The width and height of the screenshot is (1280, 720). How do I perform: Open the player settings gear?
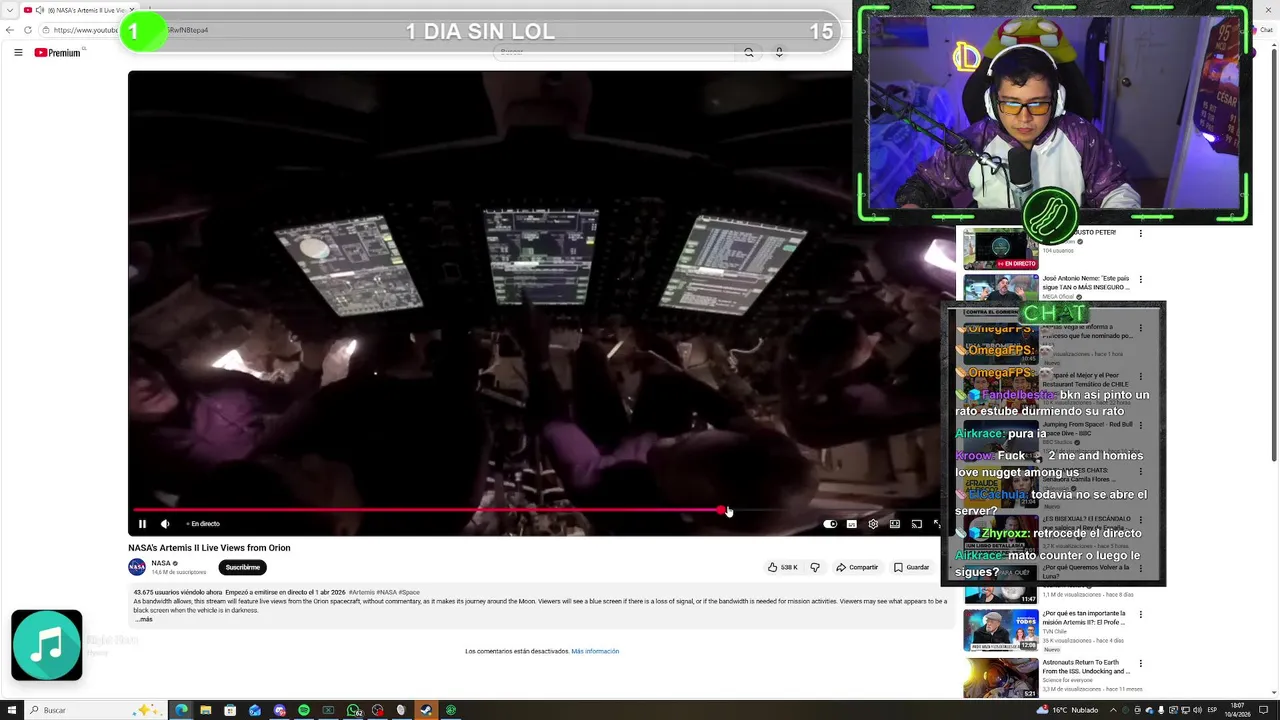point(873,524)
